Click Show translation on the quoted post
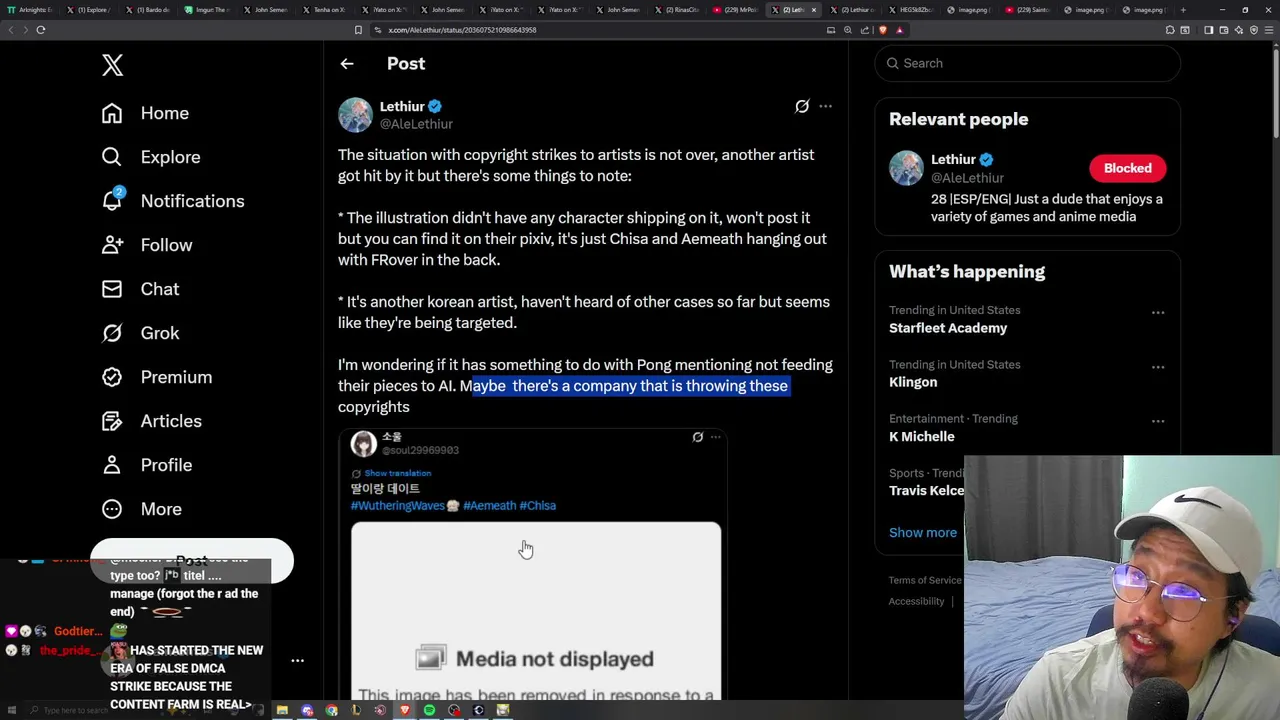Viewport: 1280px width, 720px height. tap(397, 473)
